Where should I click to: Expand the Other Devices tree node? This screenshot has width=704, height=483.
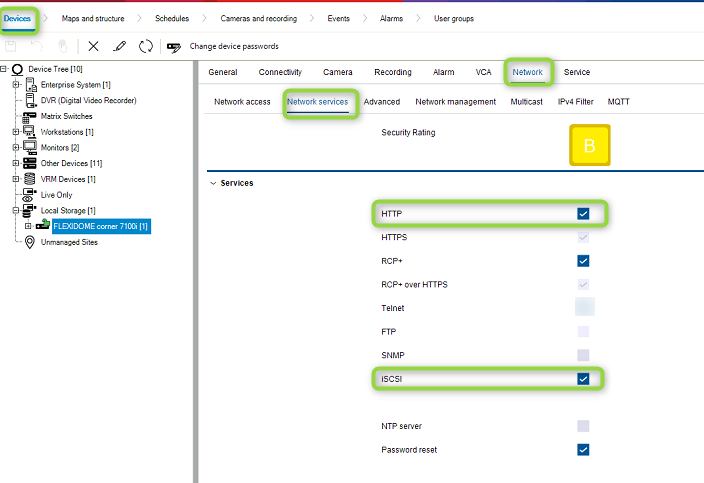tap(16, 163)
